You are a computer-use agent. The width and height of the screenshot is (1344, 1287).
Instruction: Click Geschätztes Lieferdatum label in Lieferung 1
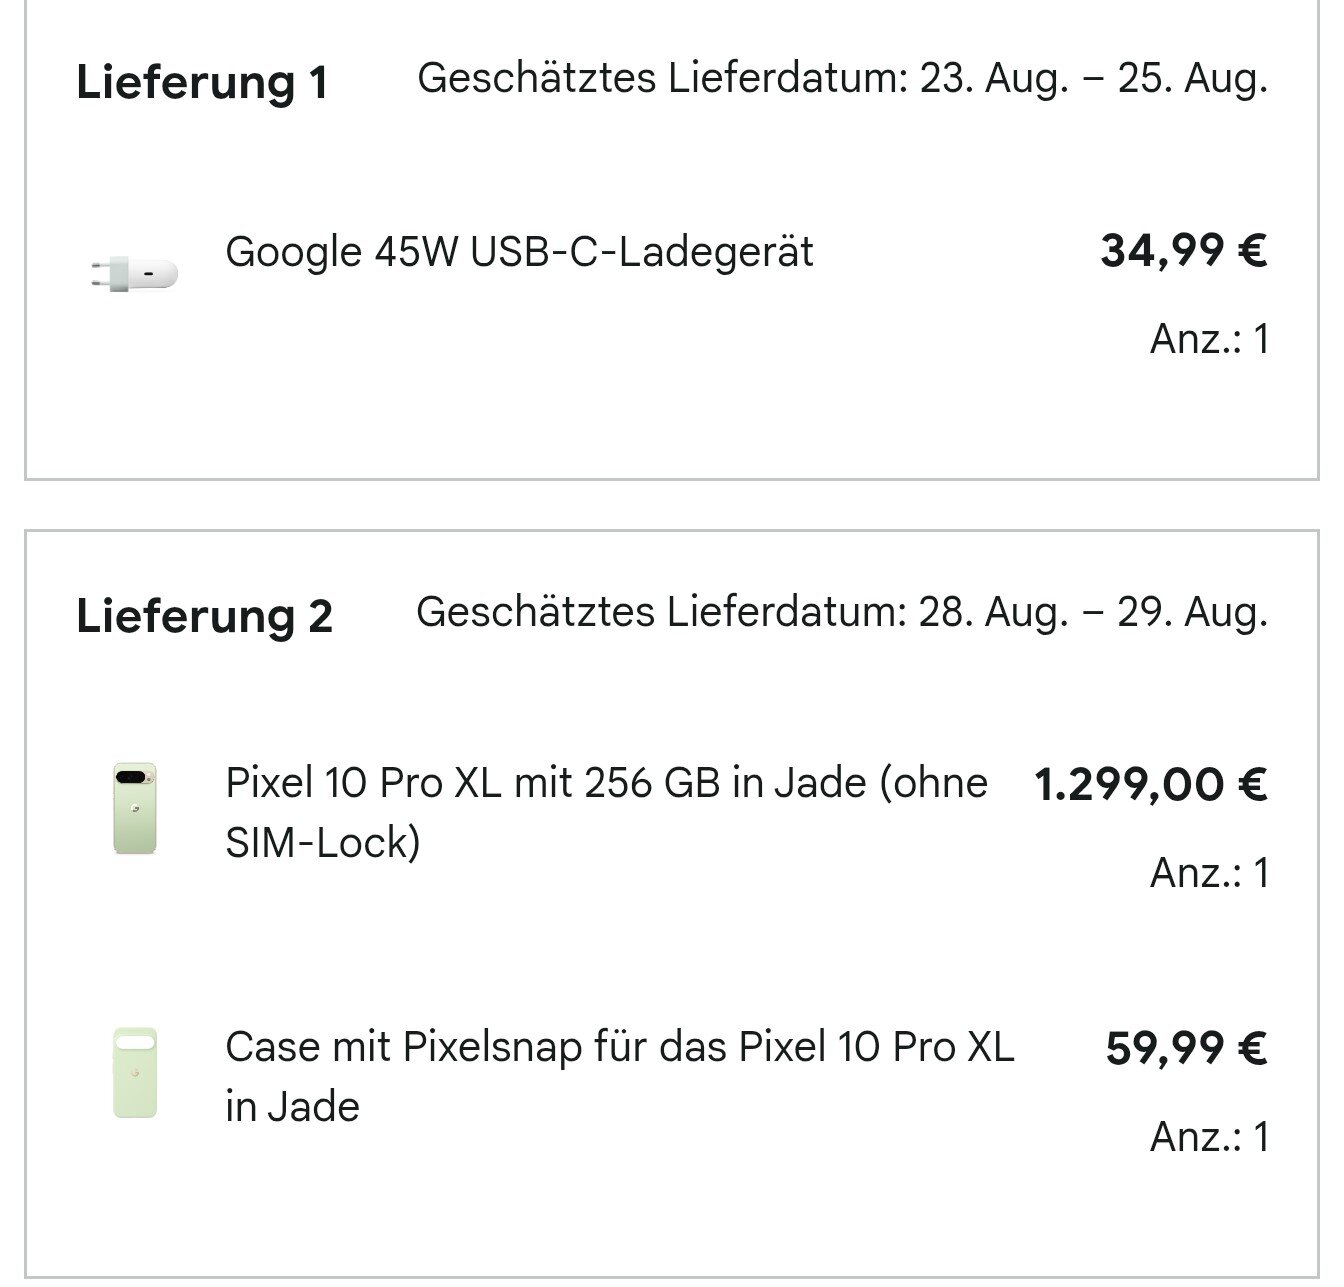pyautogui.click(x=662, y=78)
